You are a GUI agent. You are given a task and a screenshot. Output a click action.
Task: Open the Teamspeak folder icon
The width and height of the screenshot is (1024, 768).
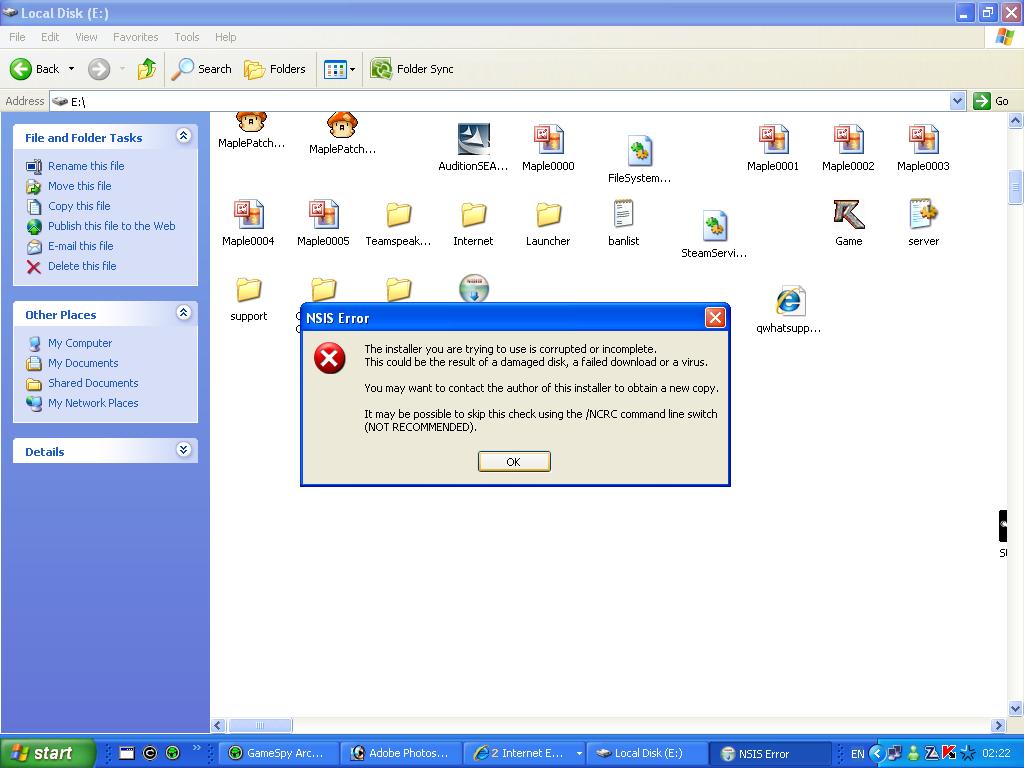398,215
